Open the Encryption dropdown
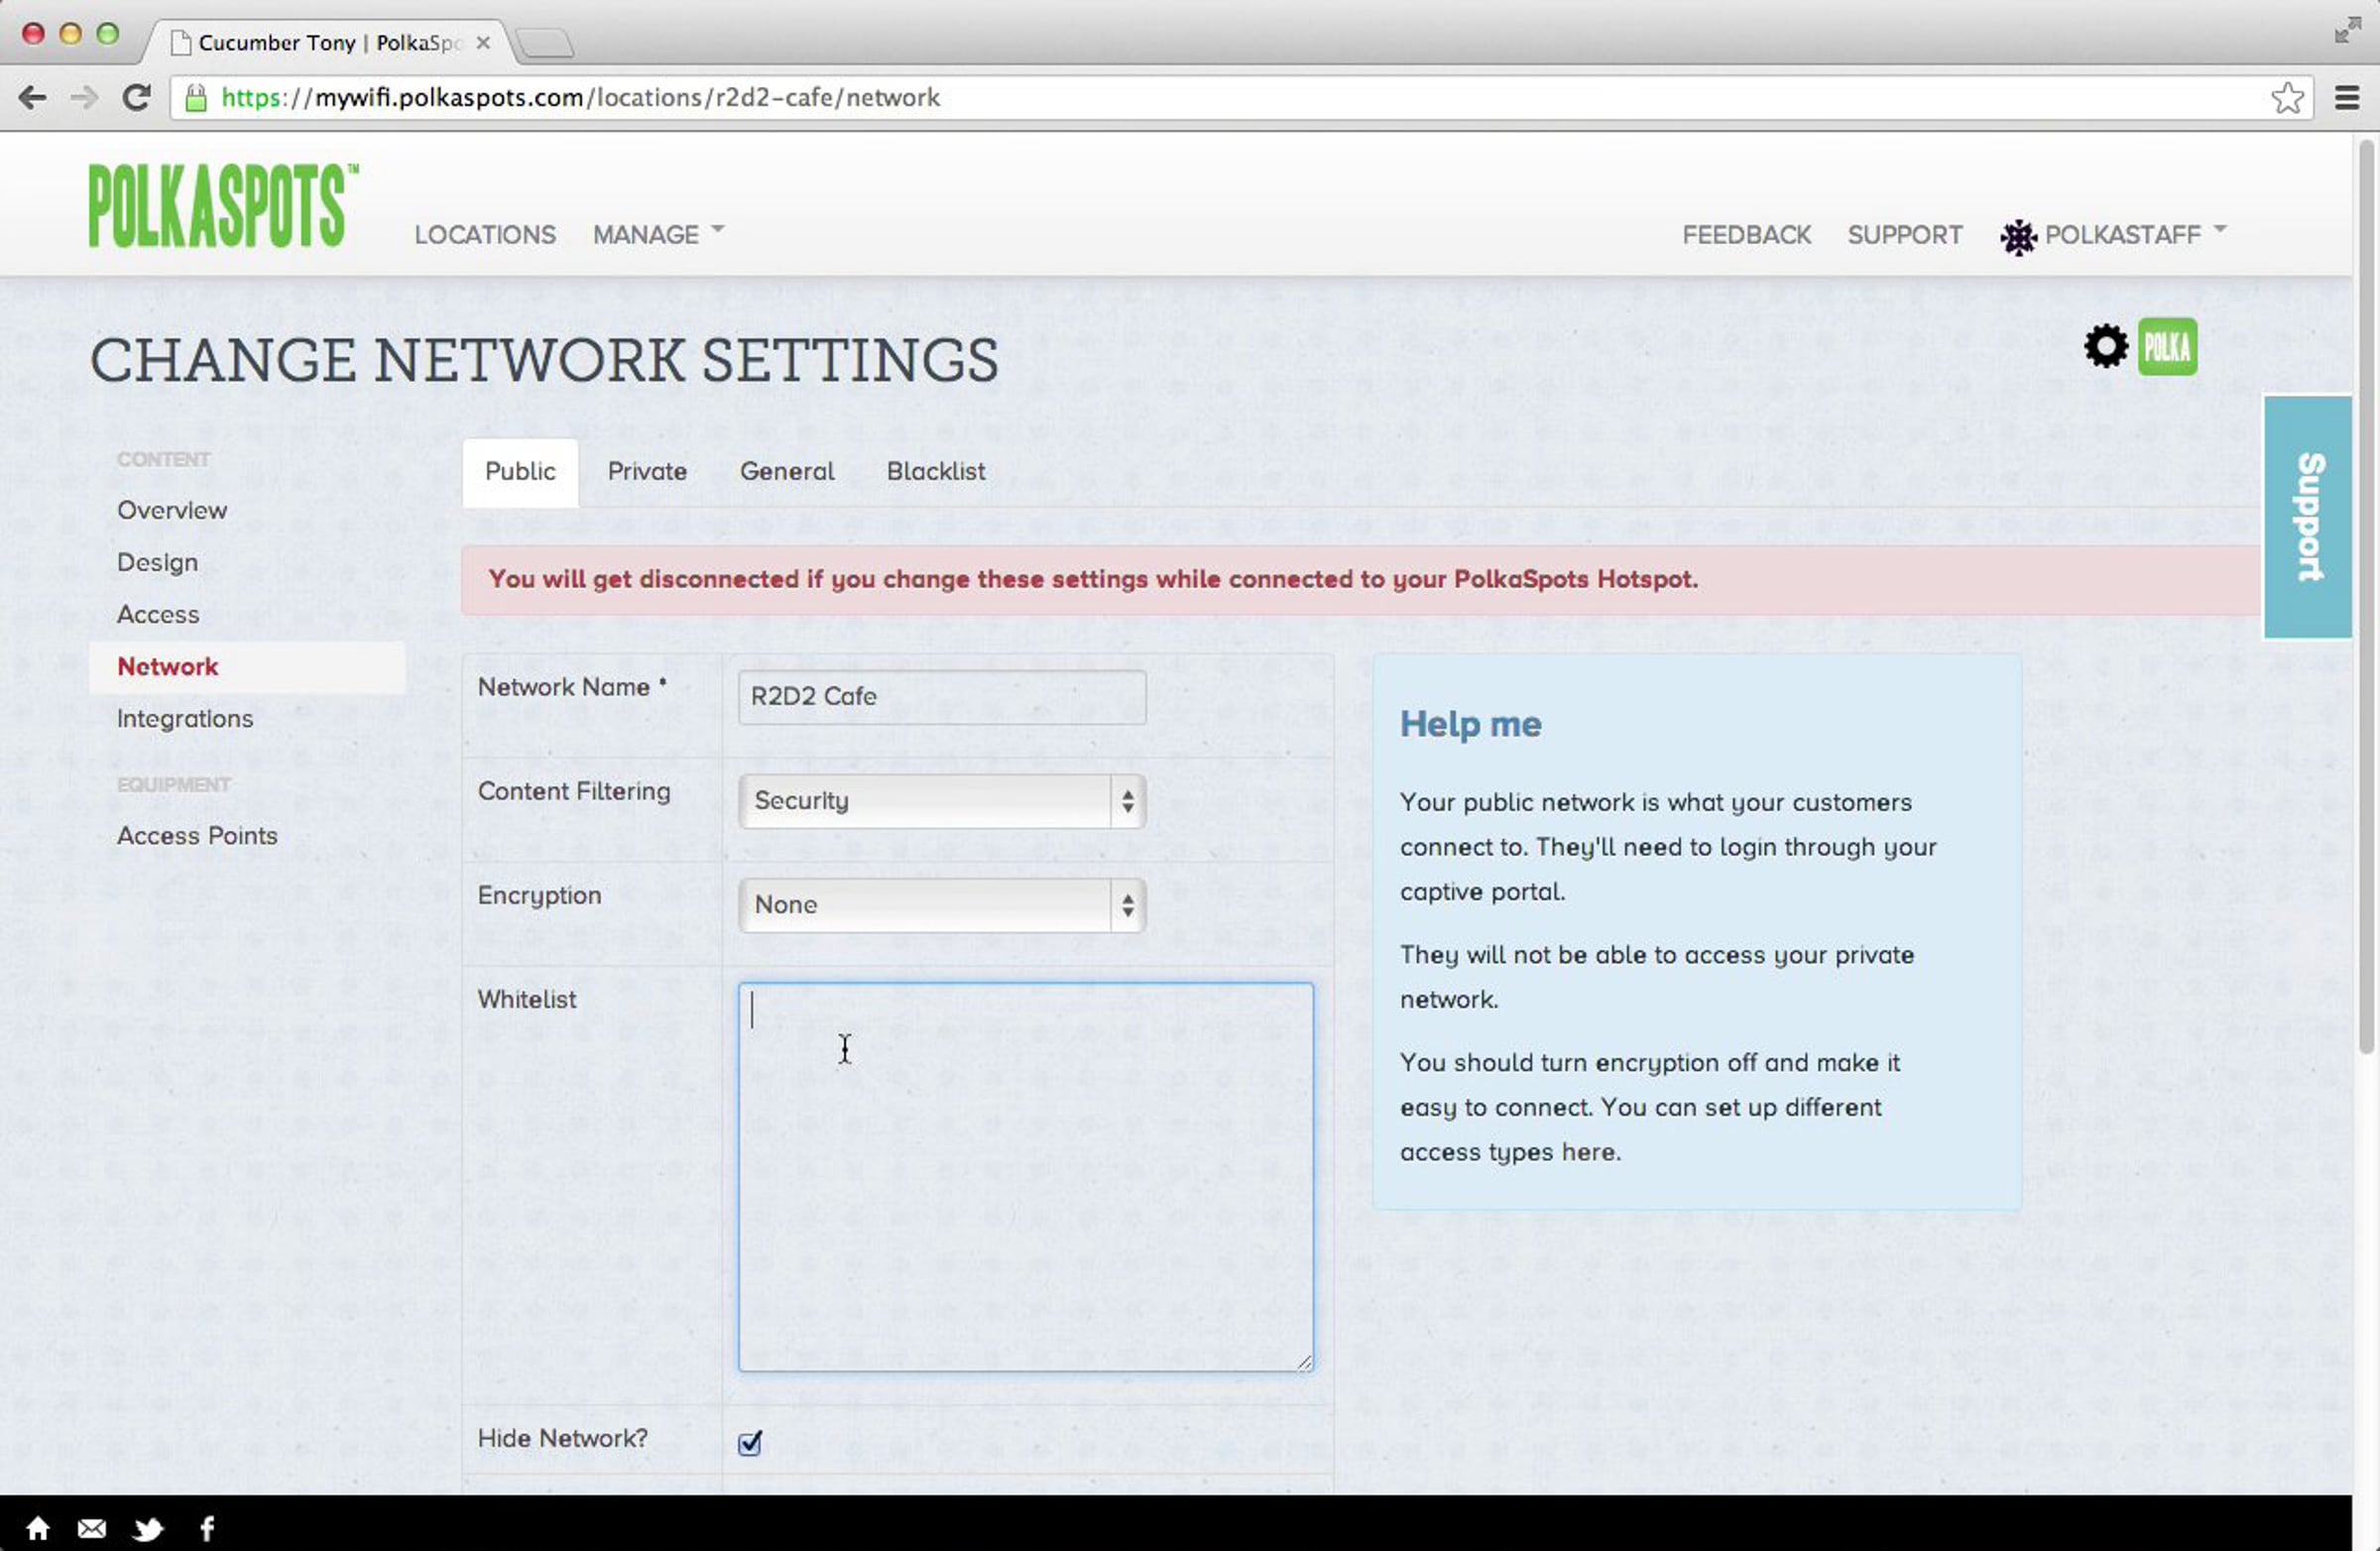This screenshot has width=2380, height=1551. pyautogui.click(x=941, y=905)
